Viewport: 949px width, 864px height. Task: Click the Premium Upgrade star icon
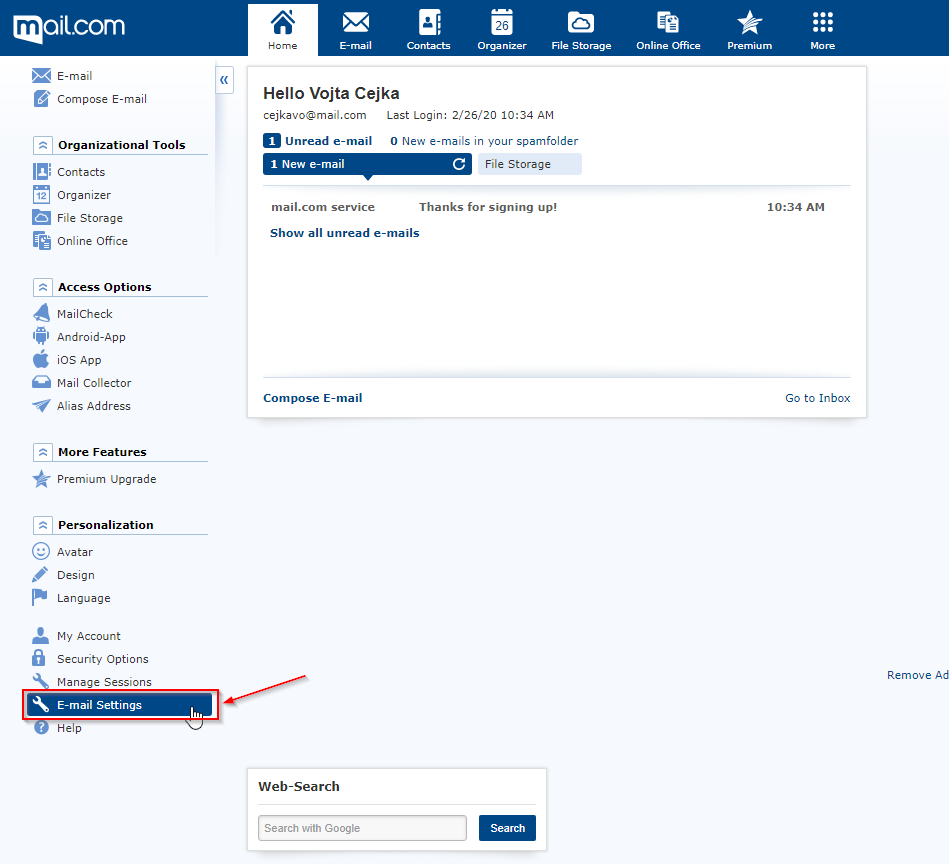[x=41, y=479]
